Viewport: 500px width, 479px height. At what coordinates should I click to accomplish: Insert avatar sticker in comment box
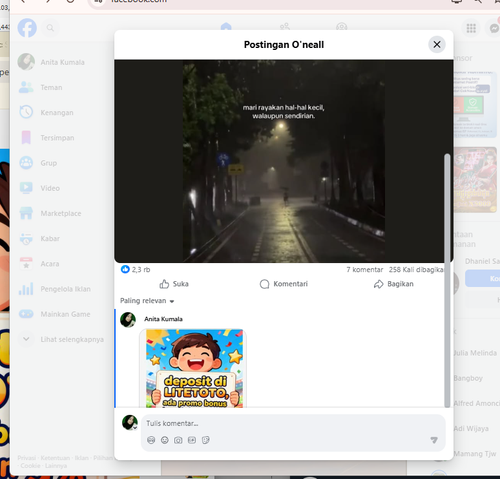tap(151, 440)
